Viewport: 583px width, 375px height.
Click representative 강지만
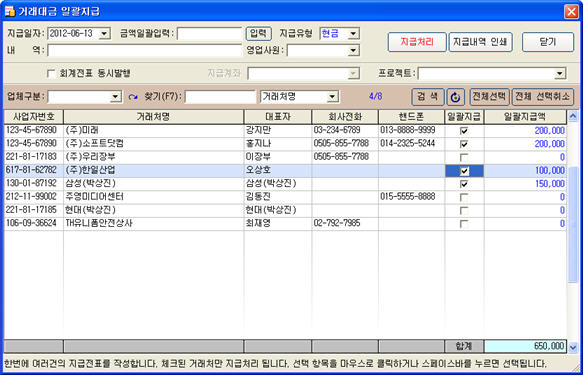(258, 130)
